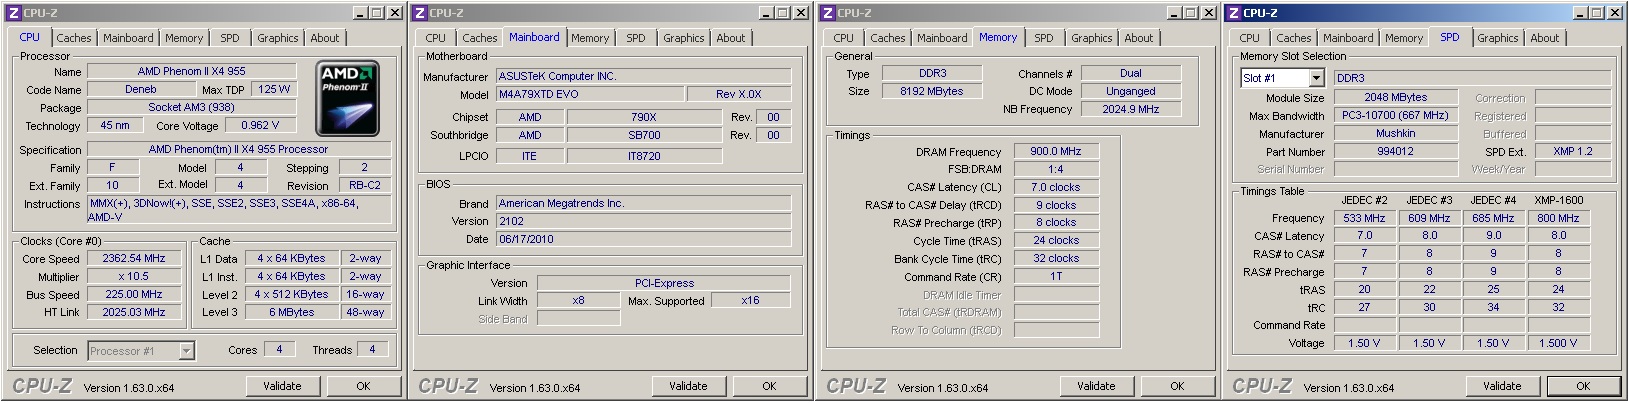1629x403 pixels.
Task: Click the motherboard Model value M4A79XTD EVO
Action: [x=590, y=94]
